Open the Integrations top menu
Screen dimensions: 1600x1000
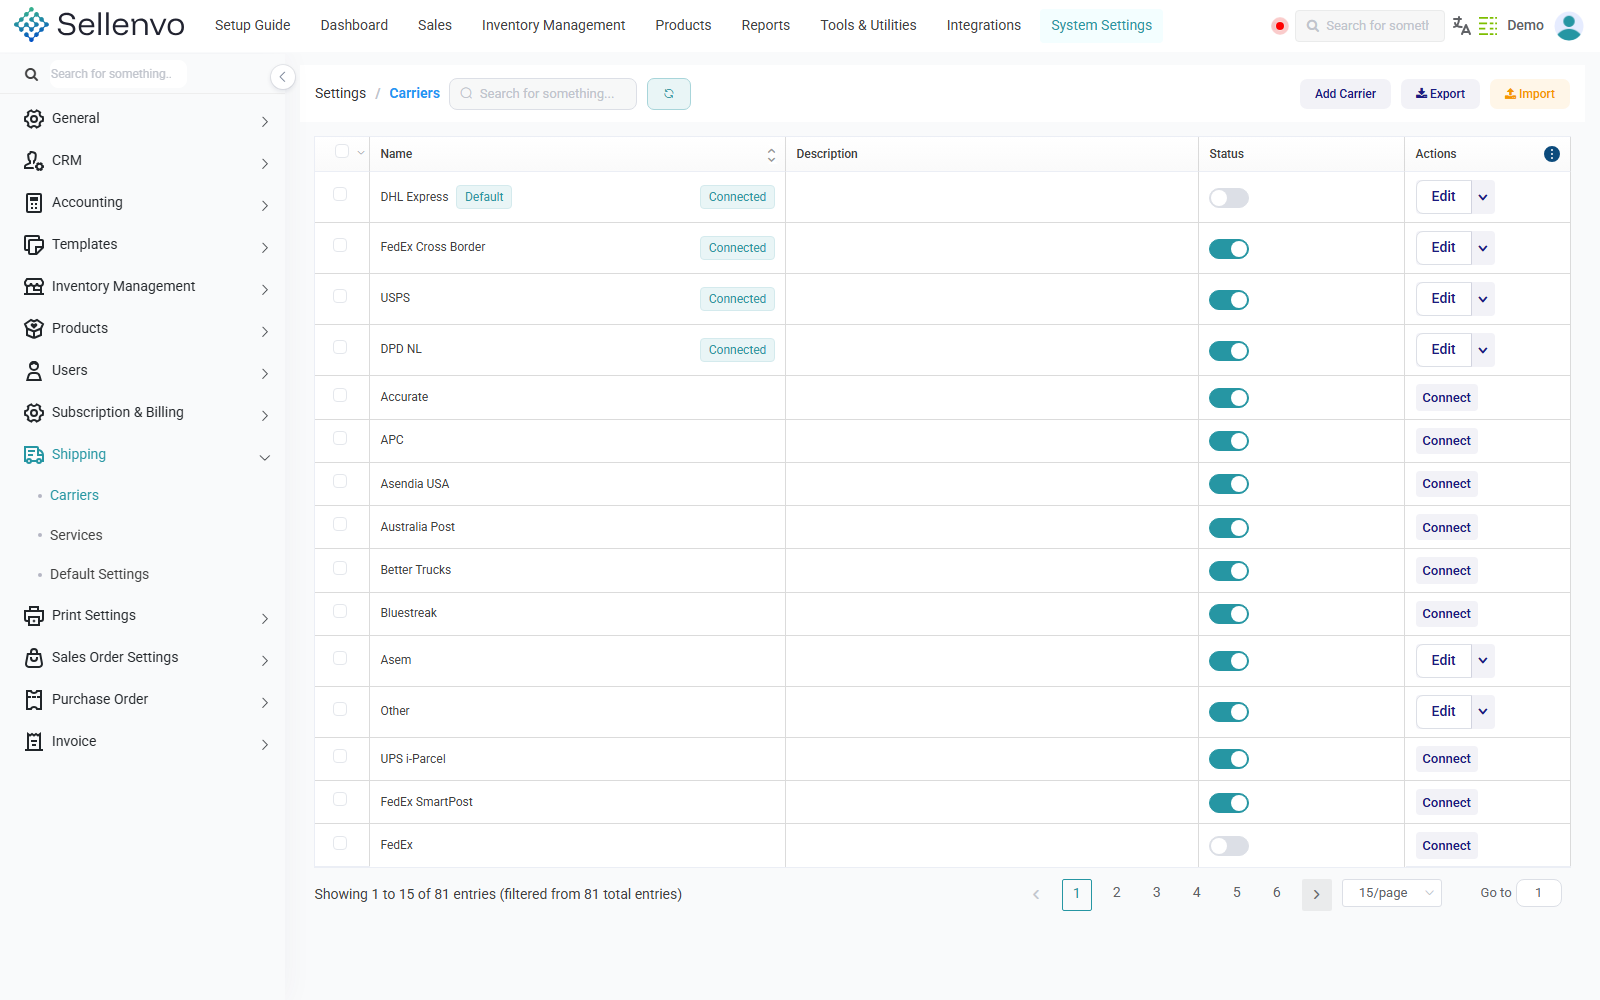[984, 25]
